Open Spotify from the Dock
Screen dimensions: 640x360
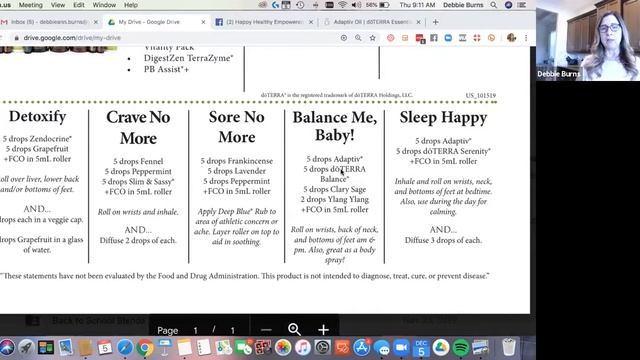[460, 348]
